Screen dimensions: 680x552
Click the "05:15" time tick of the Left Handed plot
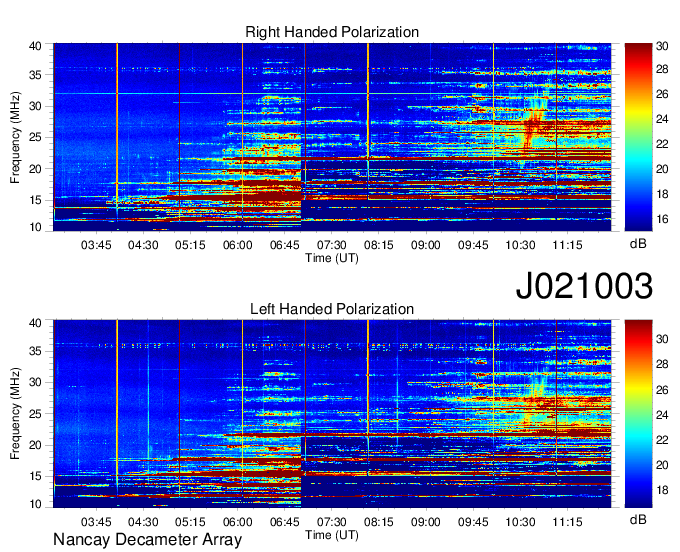pos(190,522)
